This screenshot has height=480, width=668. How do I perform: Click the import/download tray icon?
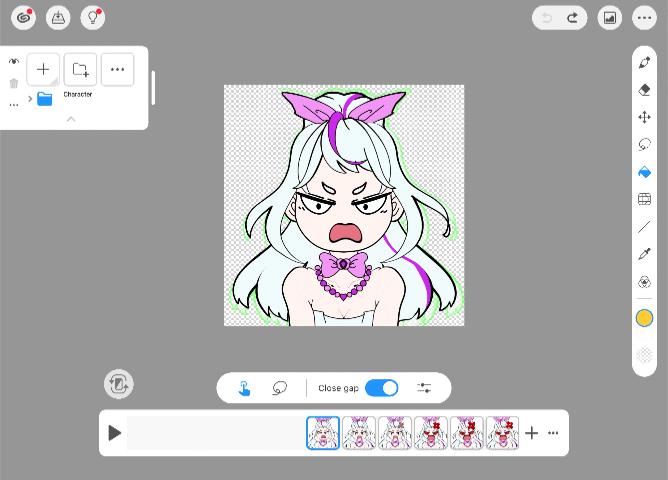pos(58,18)
